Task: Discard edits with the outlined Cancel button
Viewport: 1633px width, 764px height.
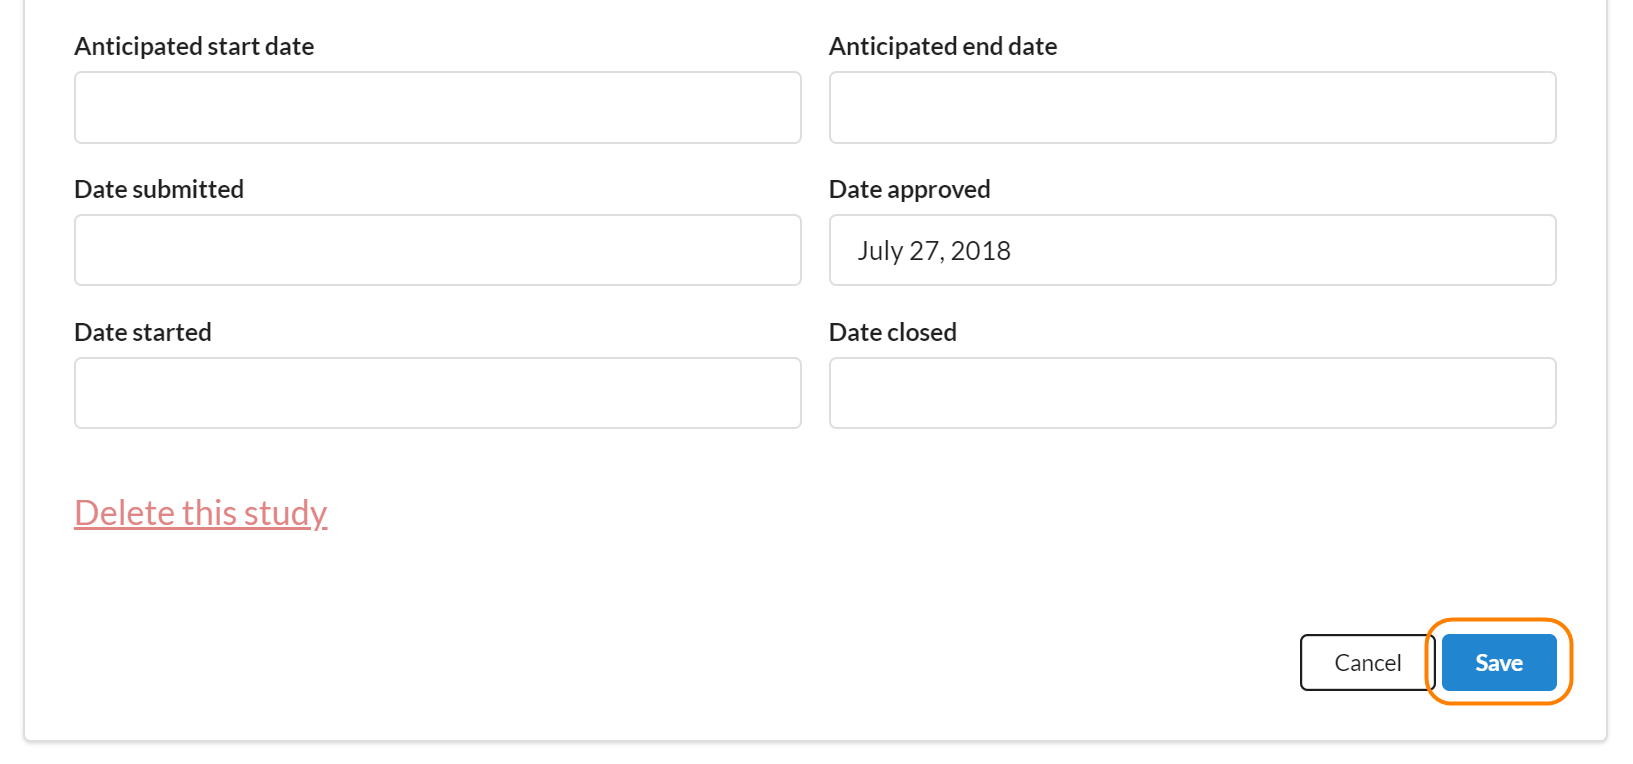Action: (x=1367, y=663)
